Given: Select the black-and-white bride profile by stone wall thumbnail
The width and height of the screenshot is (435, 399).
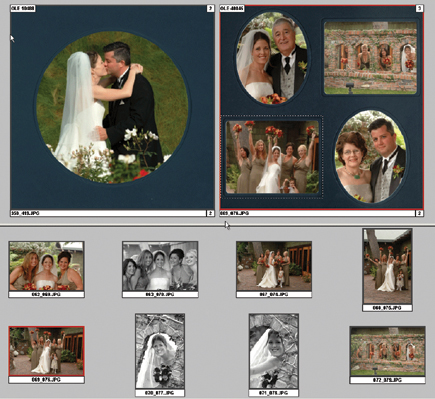Looking at the screenshot, I should (x=274, y=351).
